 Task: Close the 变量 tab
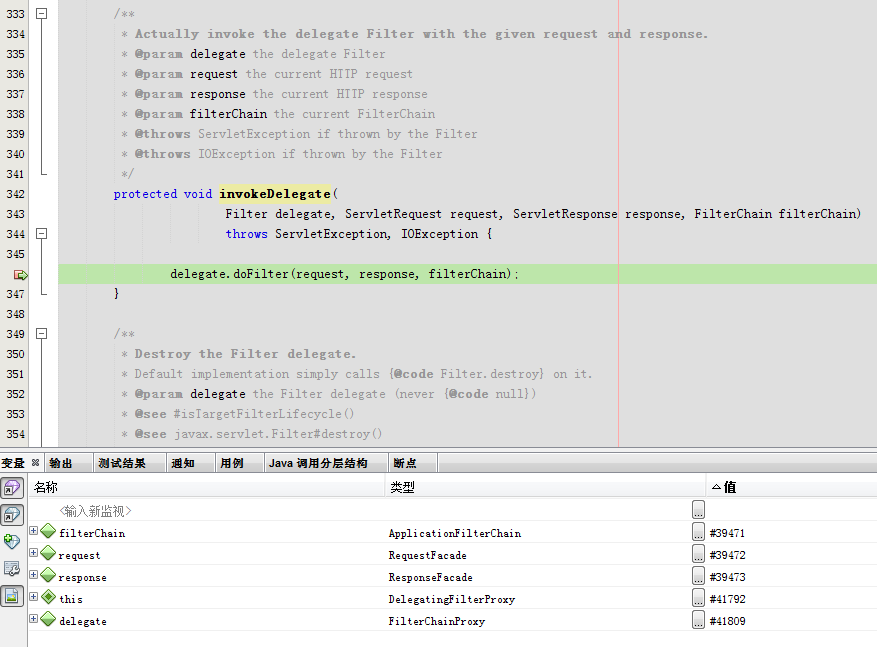click(35, 462)
